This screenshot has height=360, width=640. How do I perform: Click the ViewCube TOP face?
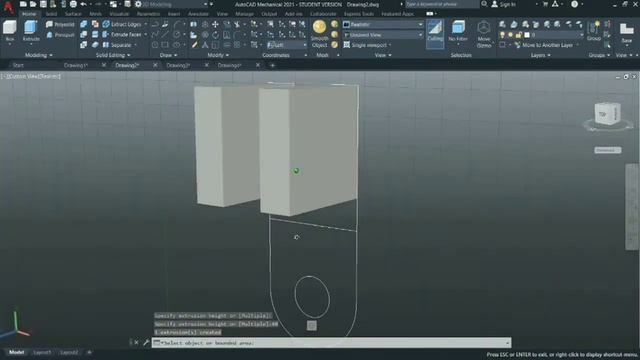pyautogui.click(x=602, y=114)
